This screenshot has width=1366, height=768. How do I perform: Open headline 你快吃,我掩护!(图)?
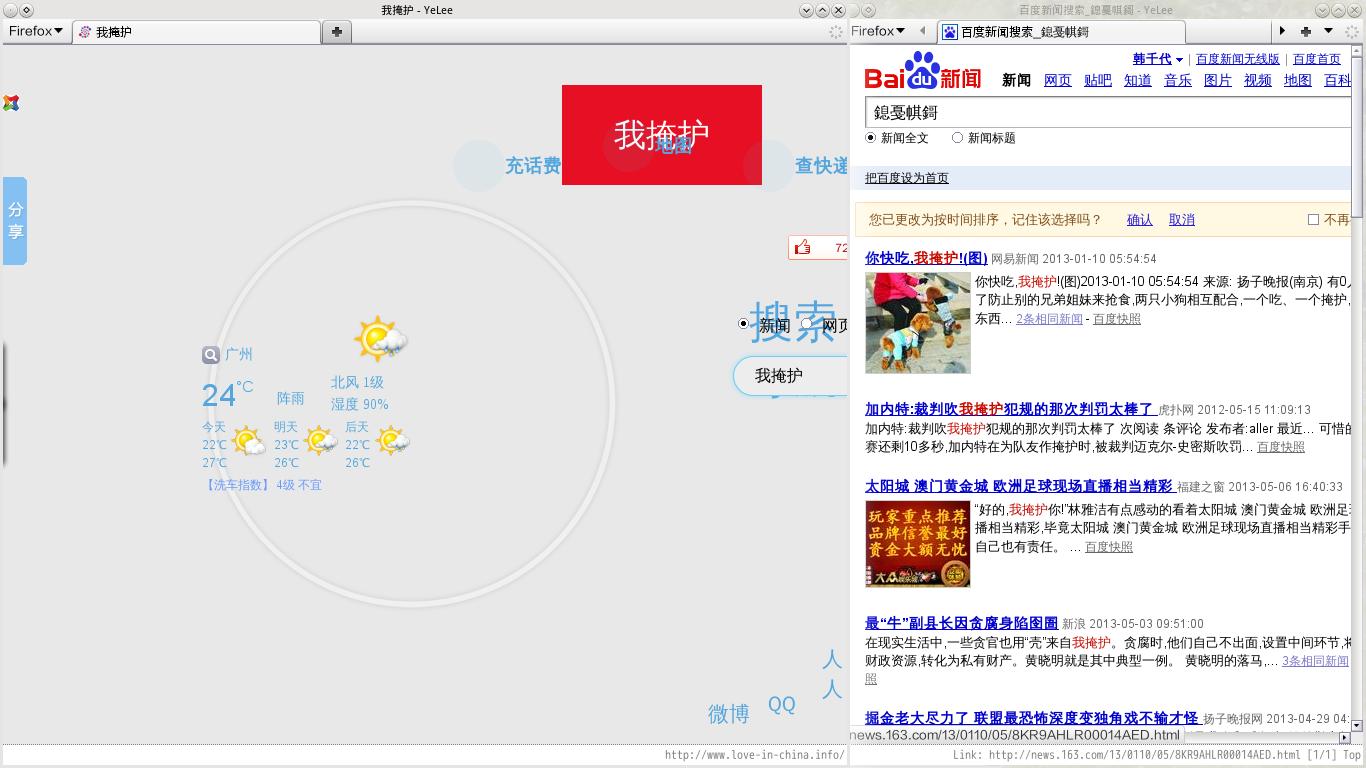pos(926,258)
